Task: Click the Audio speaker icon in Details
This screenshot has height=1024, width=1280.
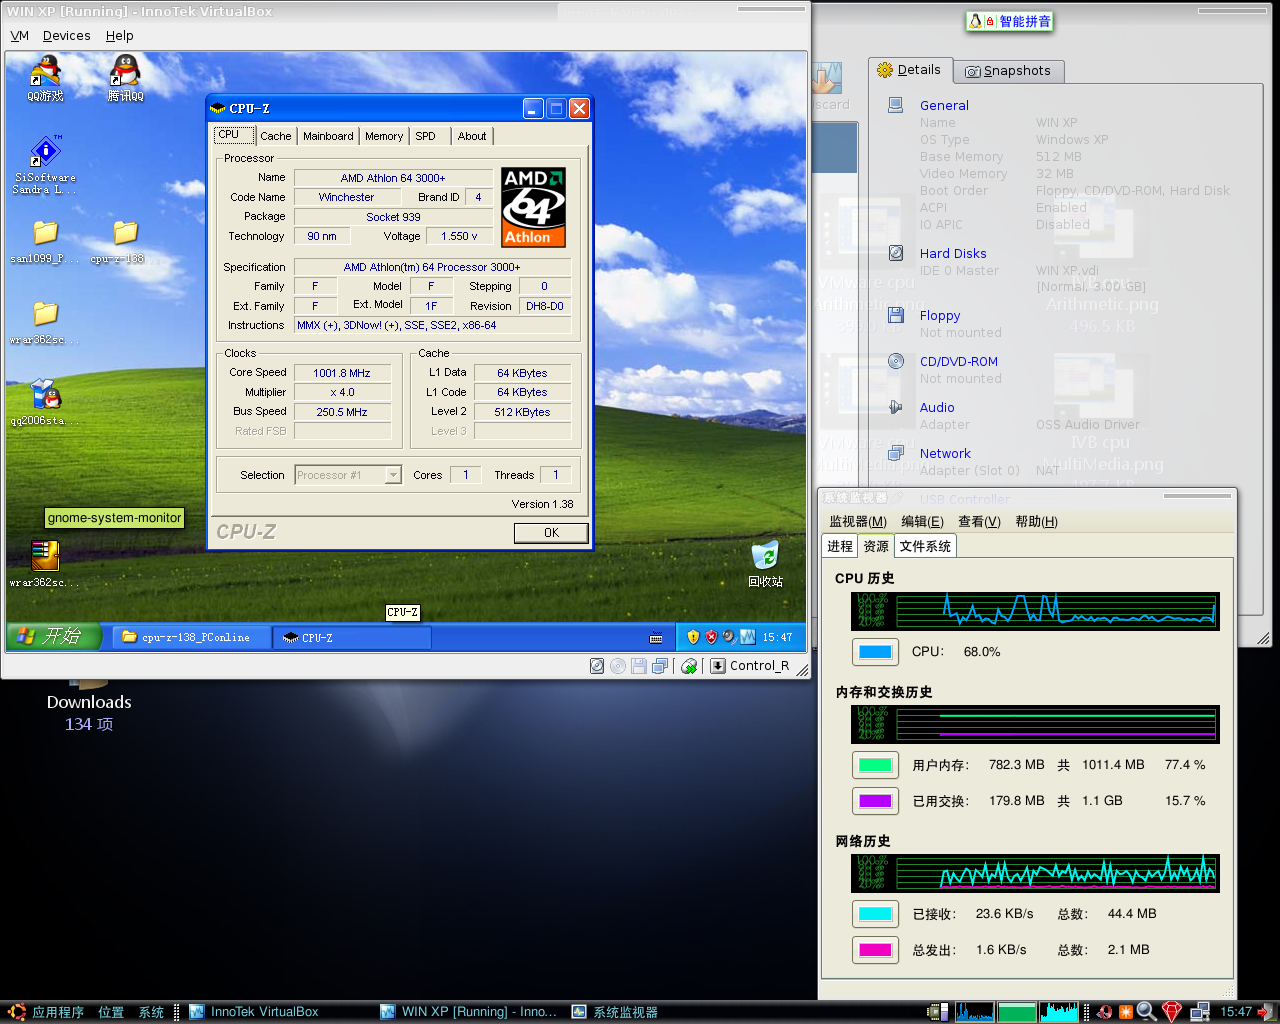Action: coord(896,407)
